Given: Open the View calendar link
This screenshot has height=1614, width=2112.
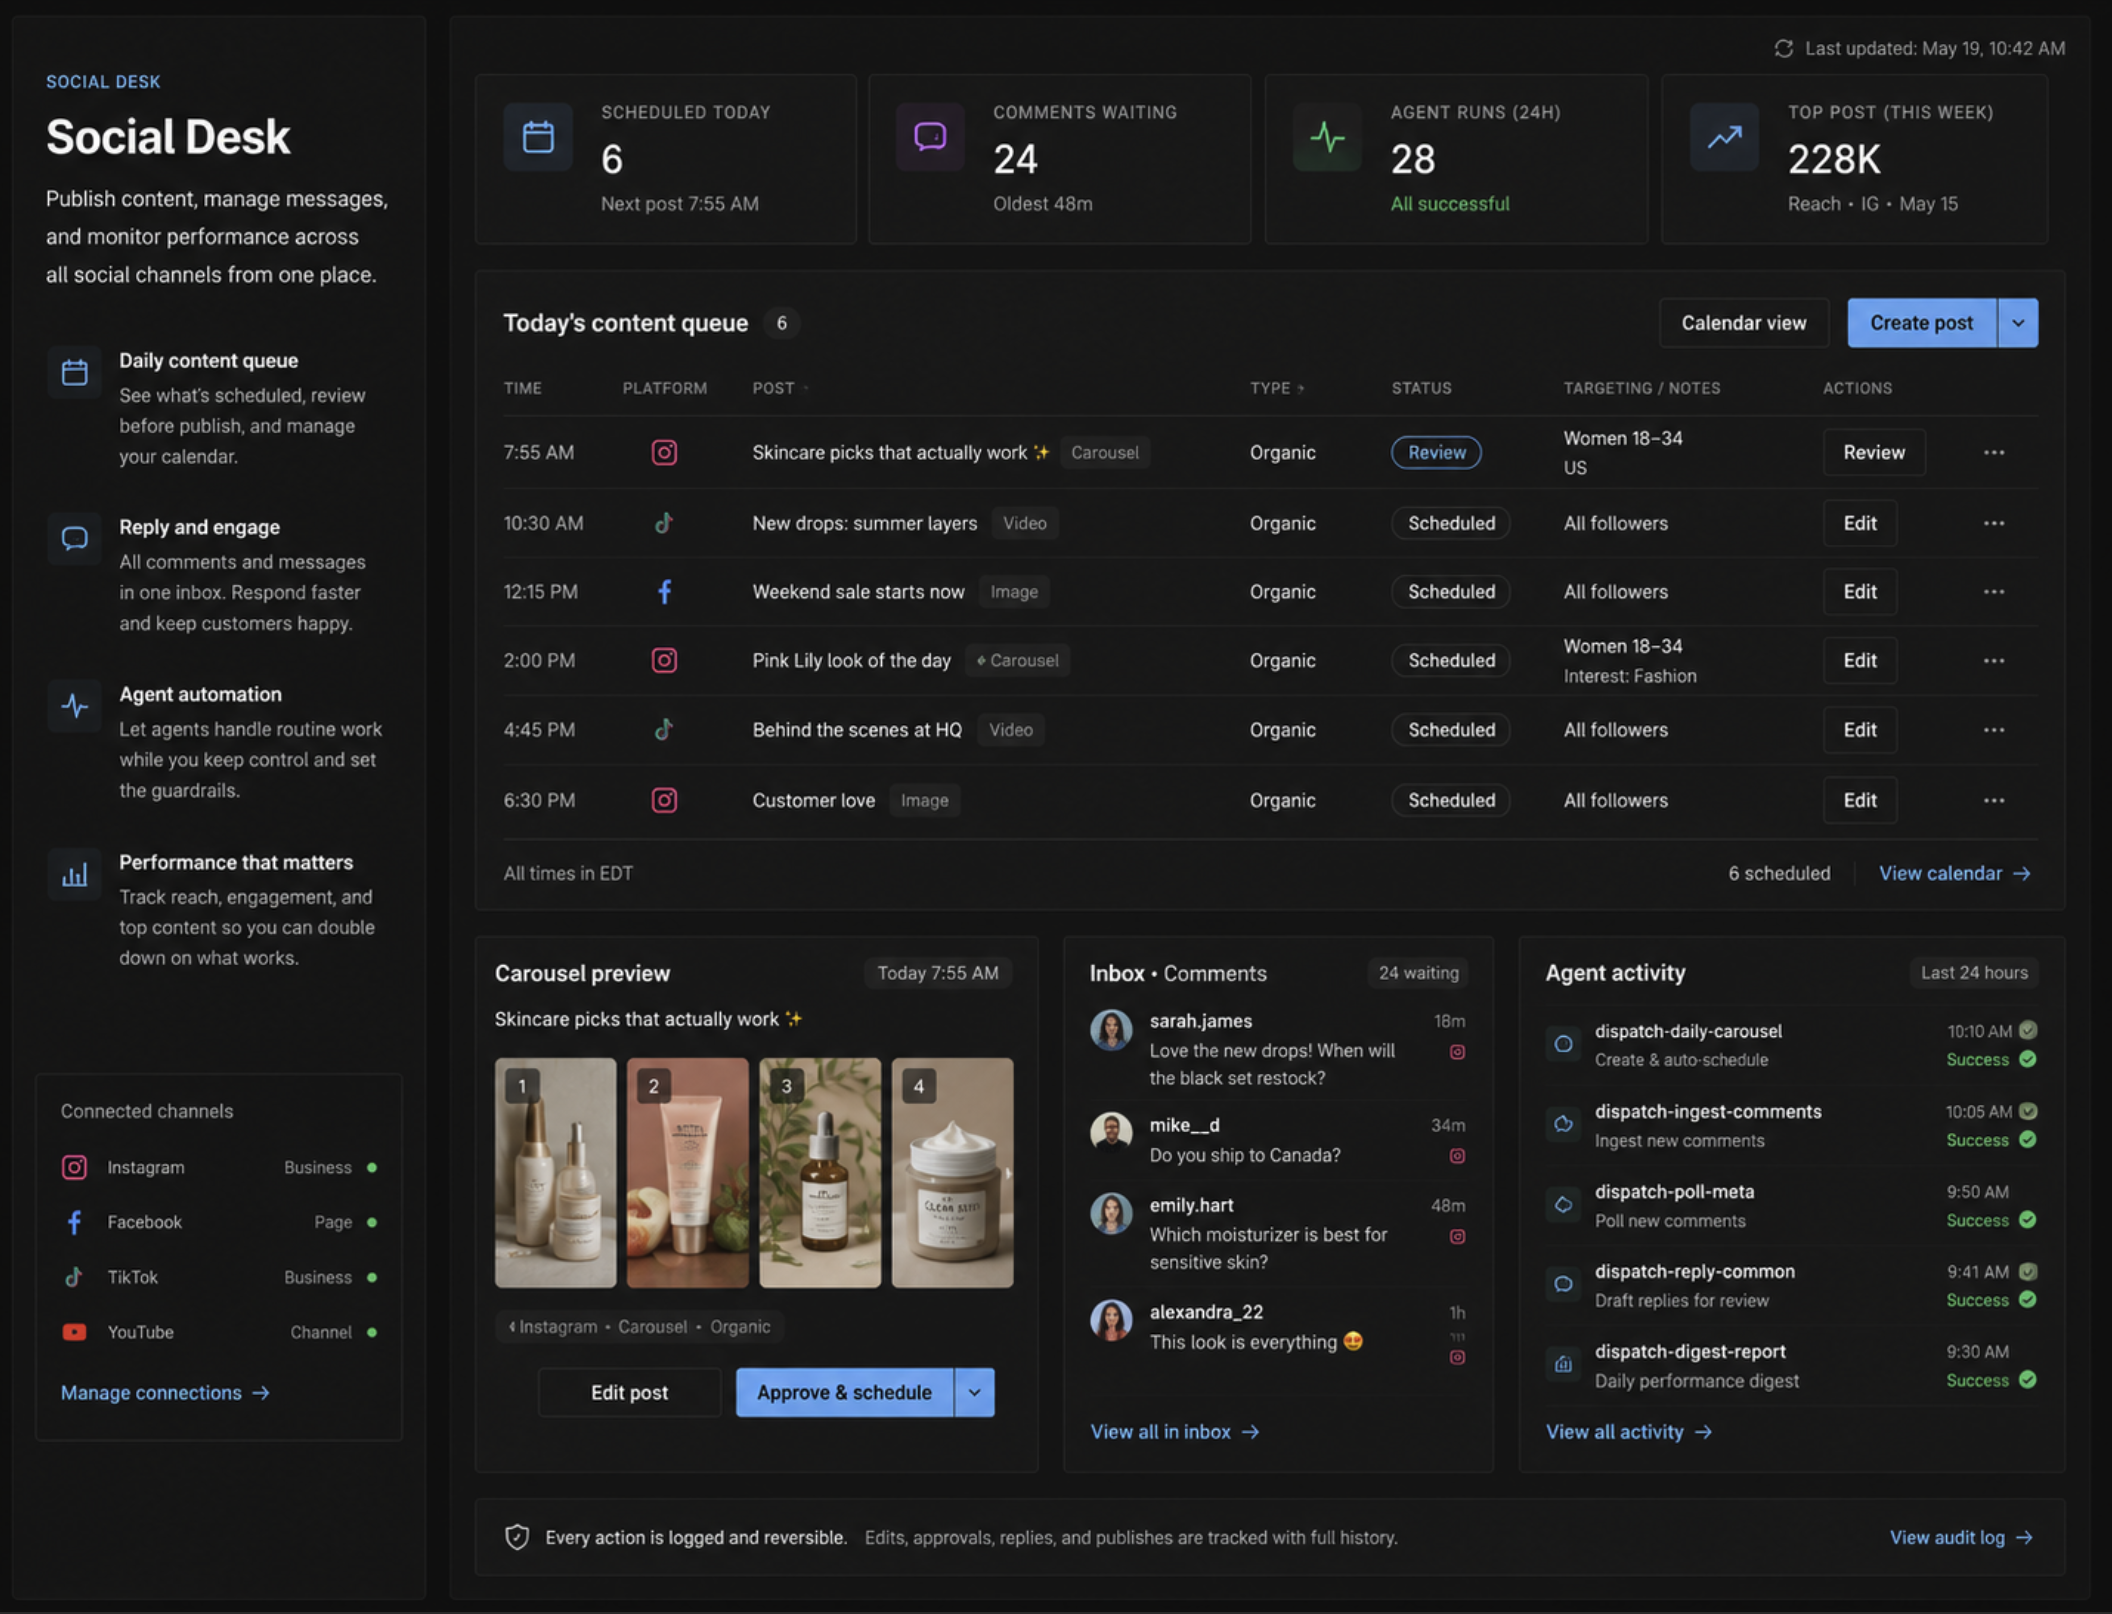Looking at the screenshot, I should point(1955,873).
